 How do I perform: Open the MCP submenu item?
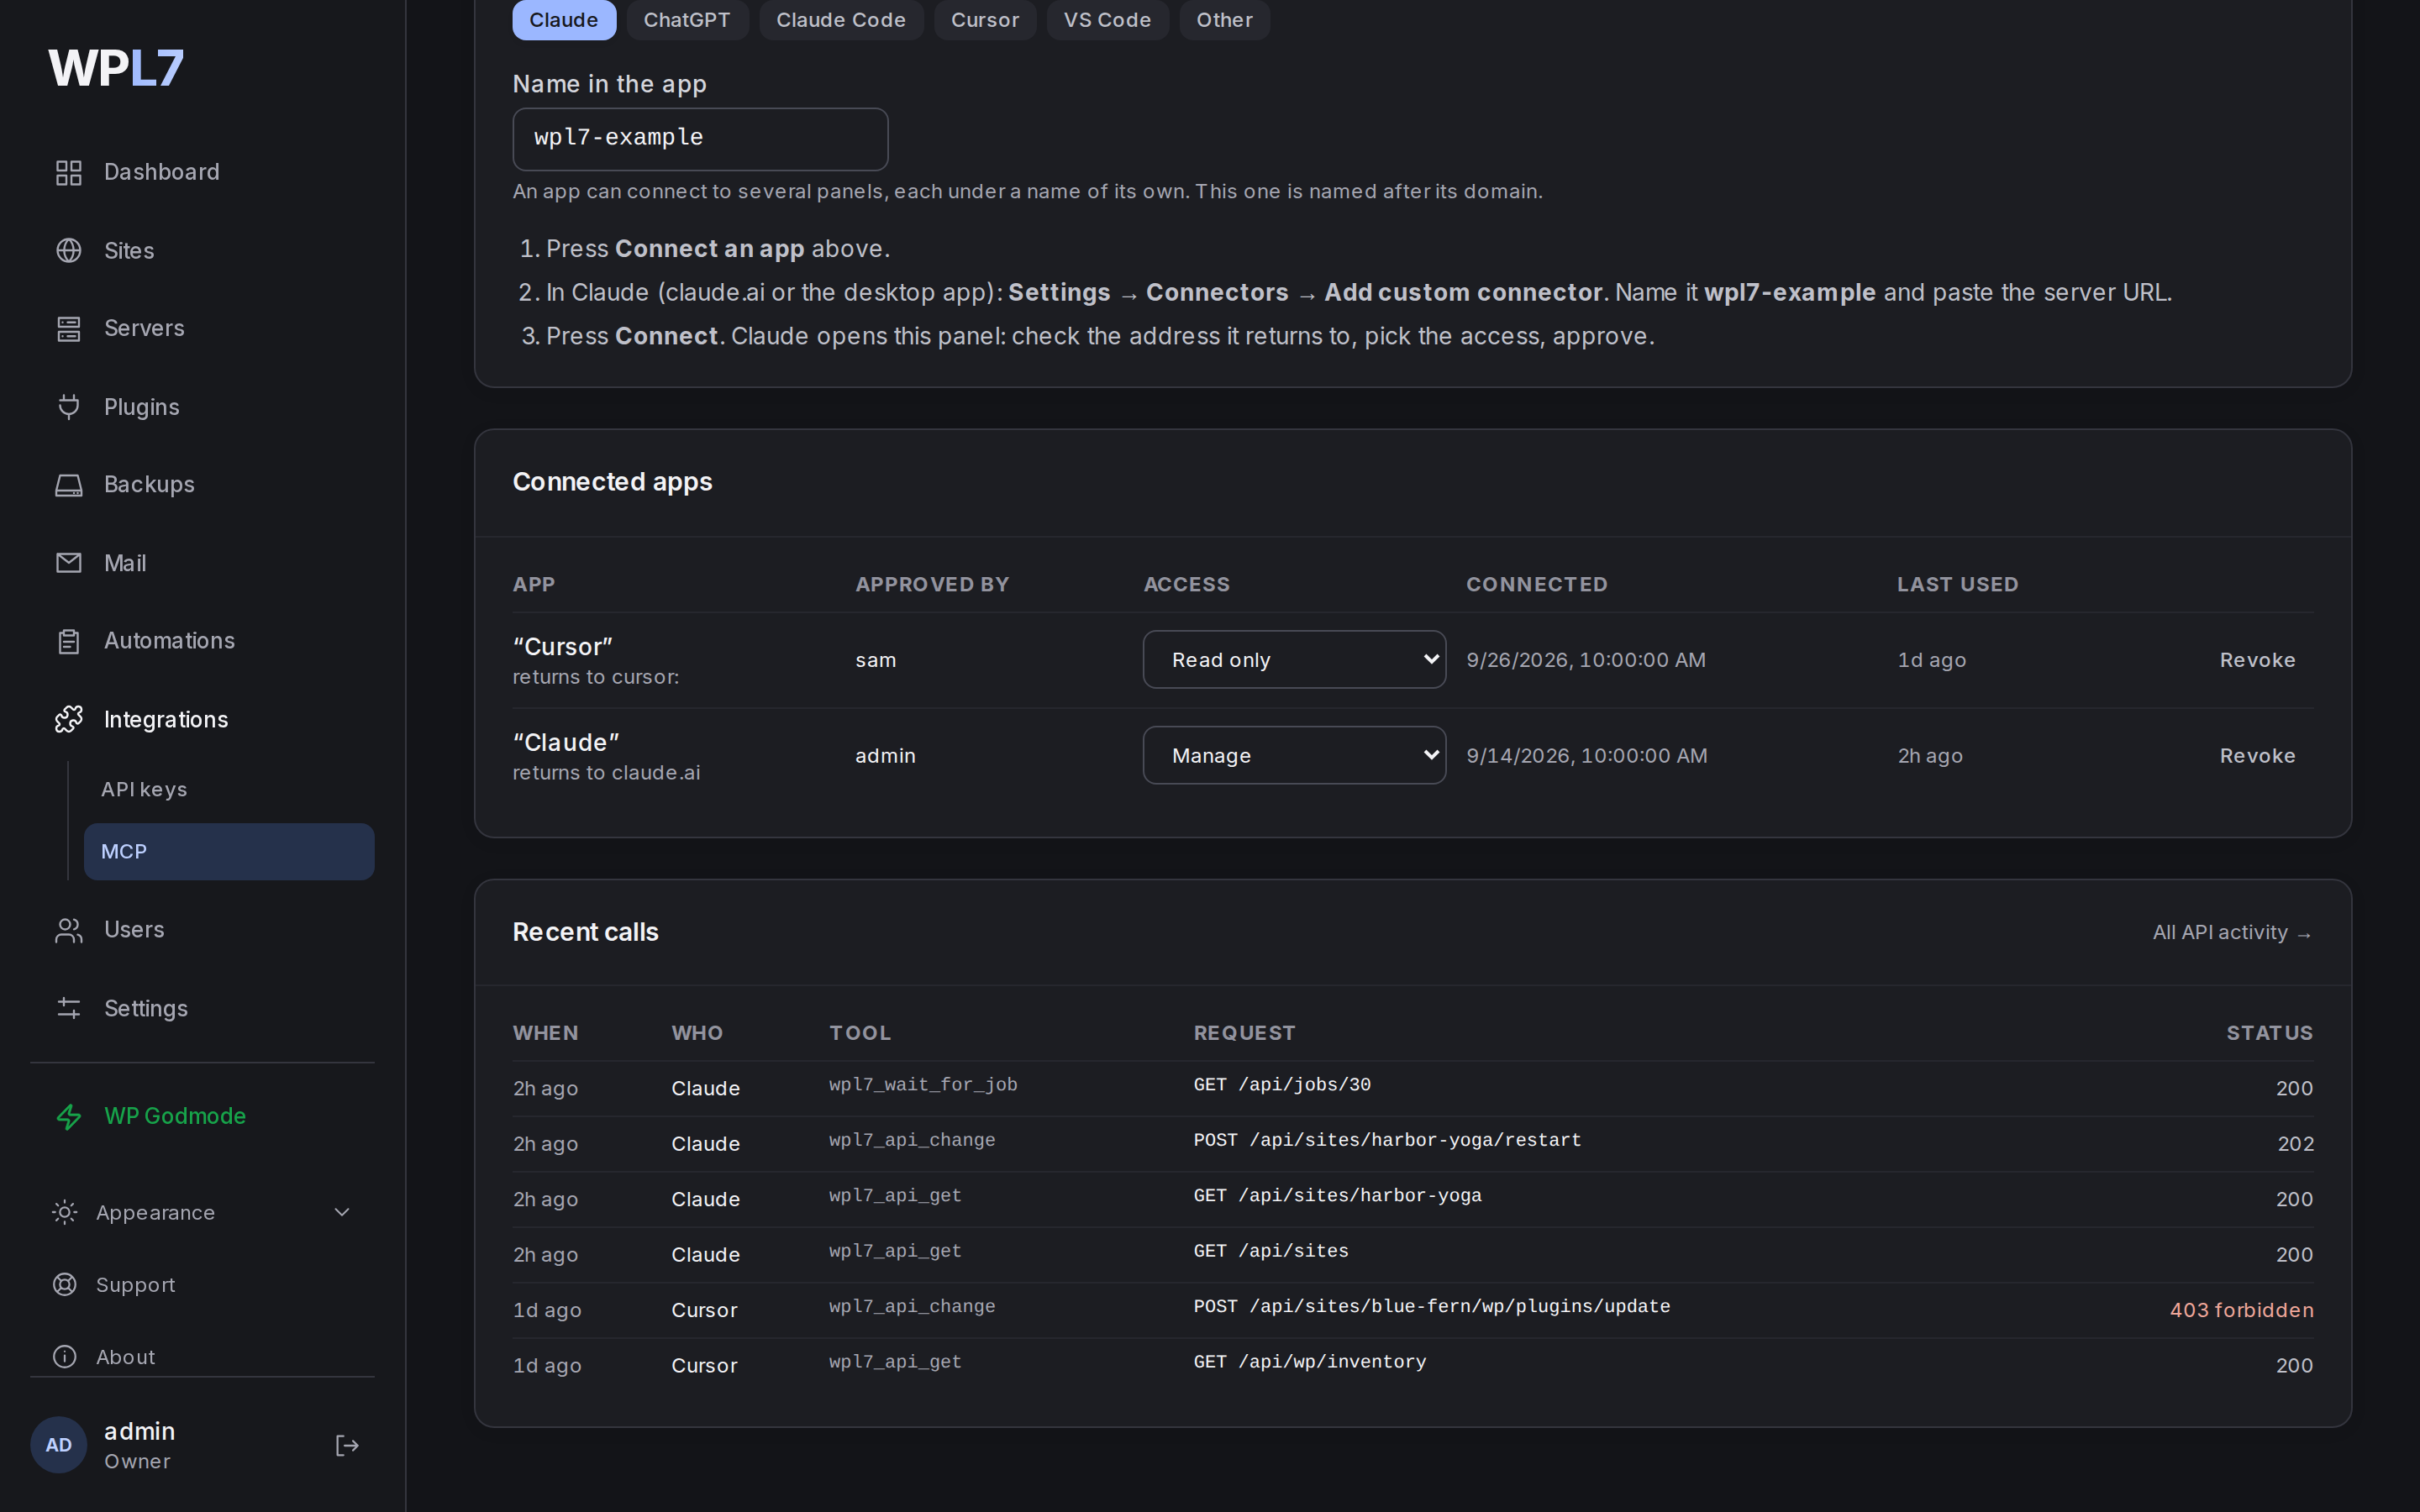click(x=229, y=851)
